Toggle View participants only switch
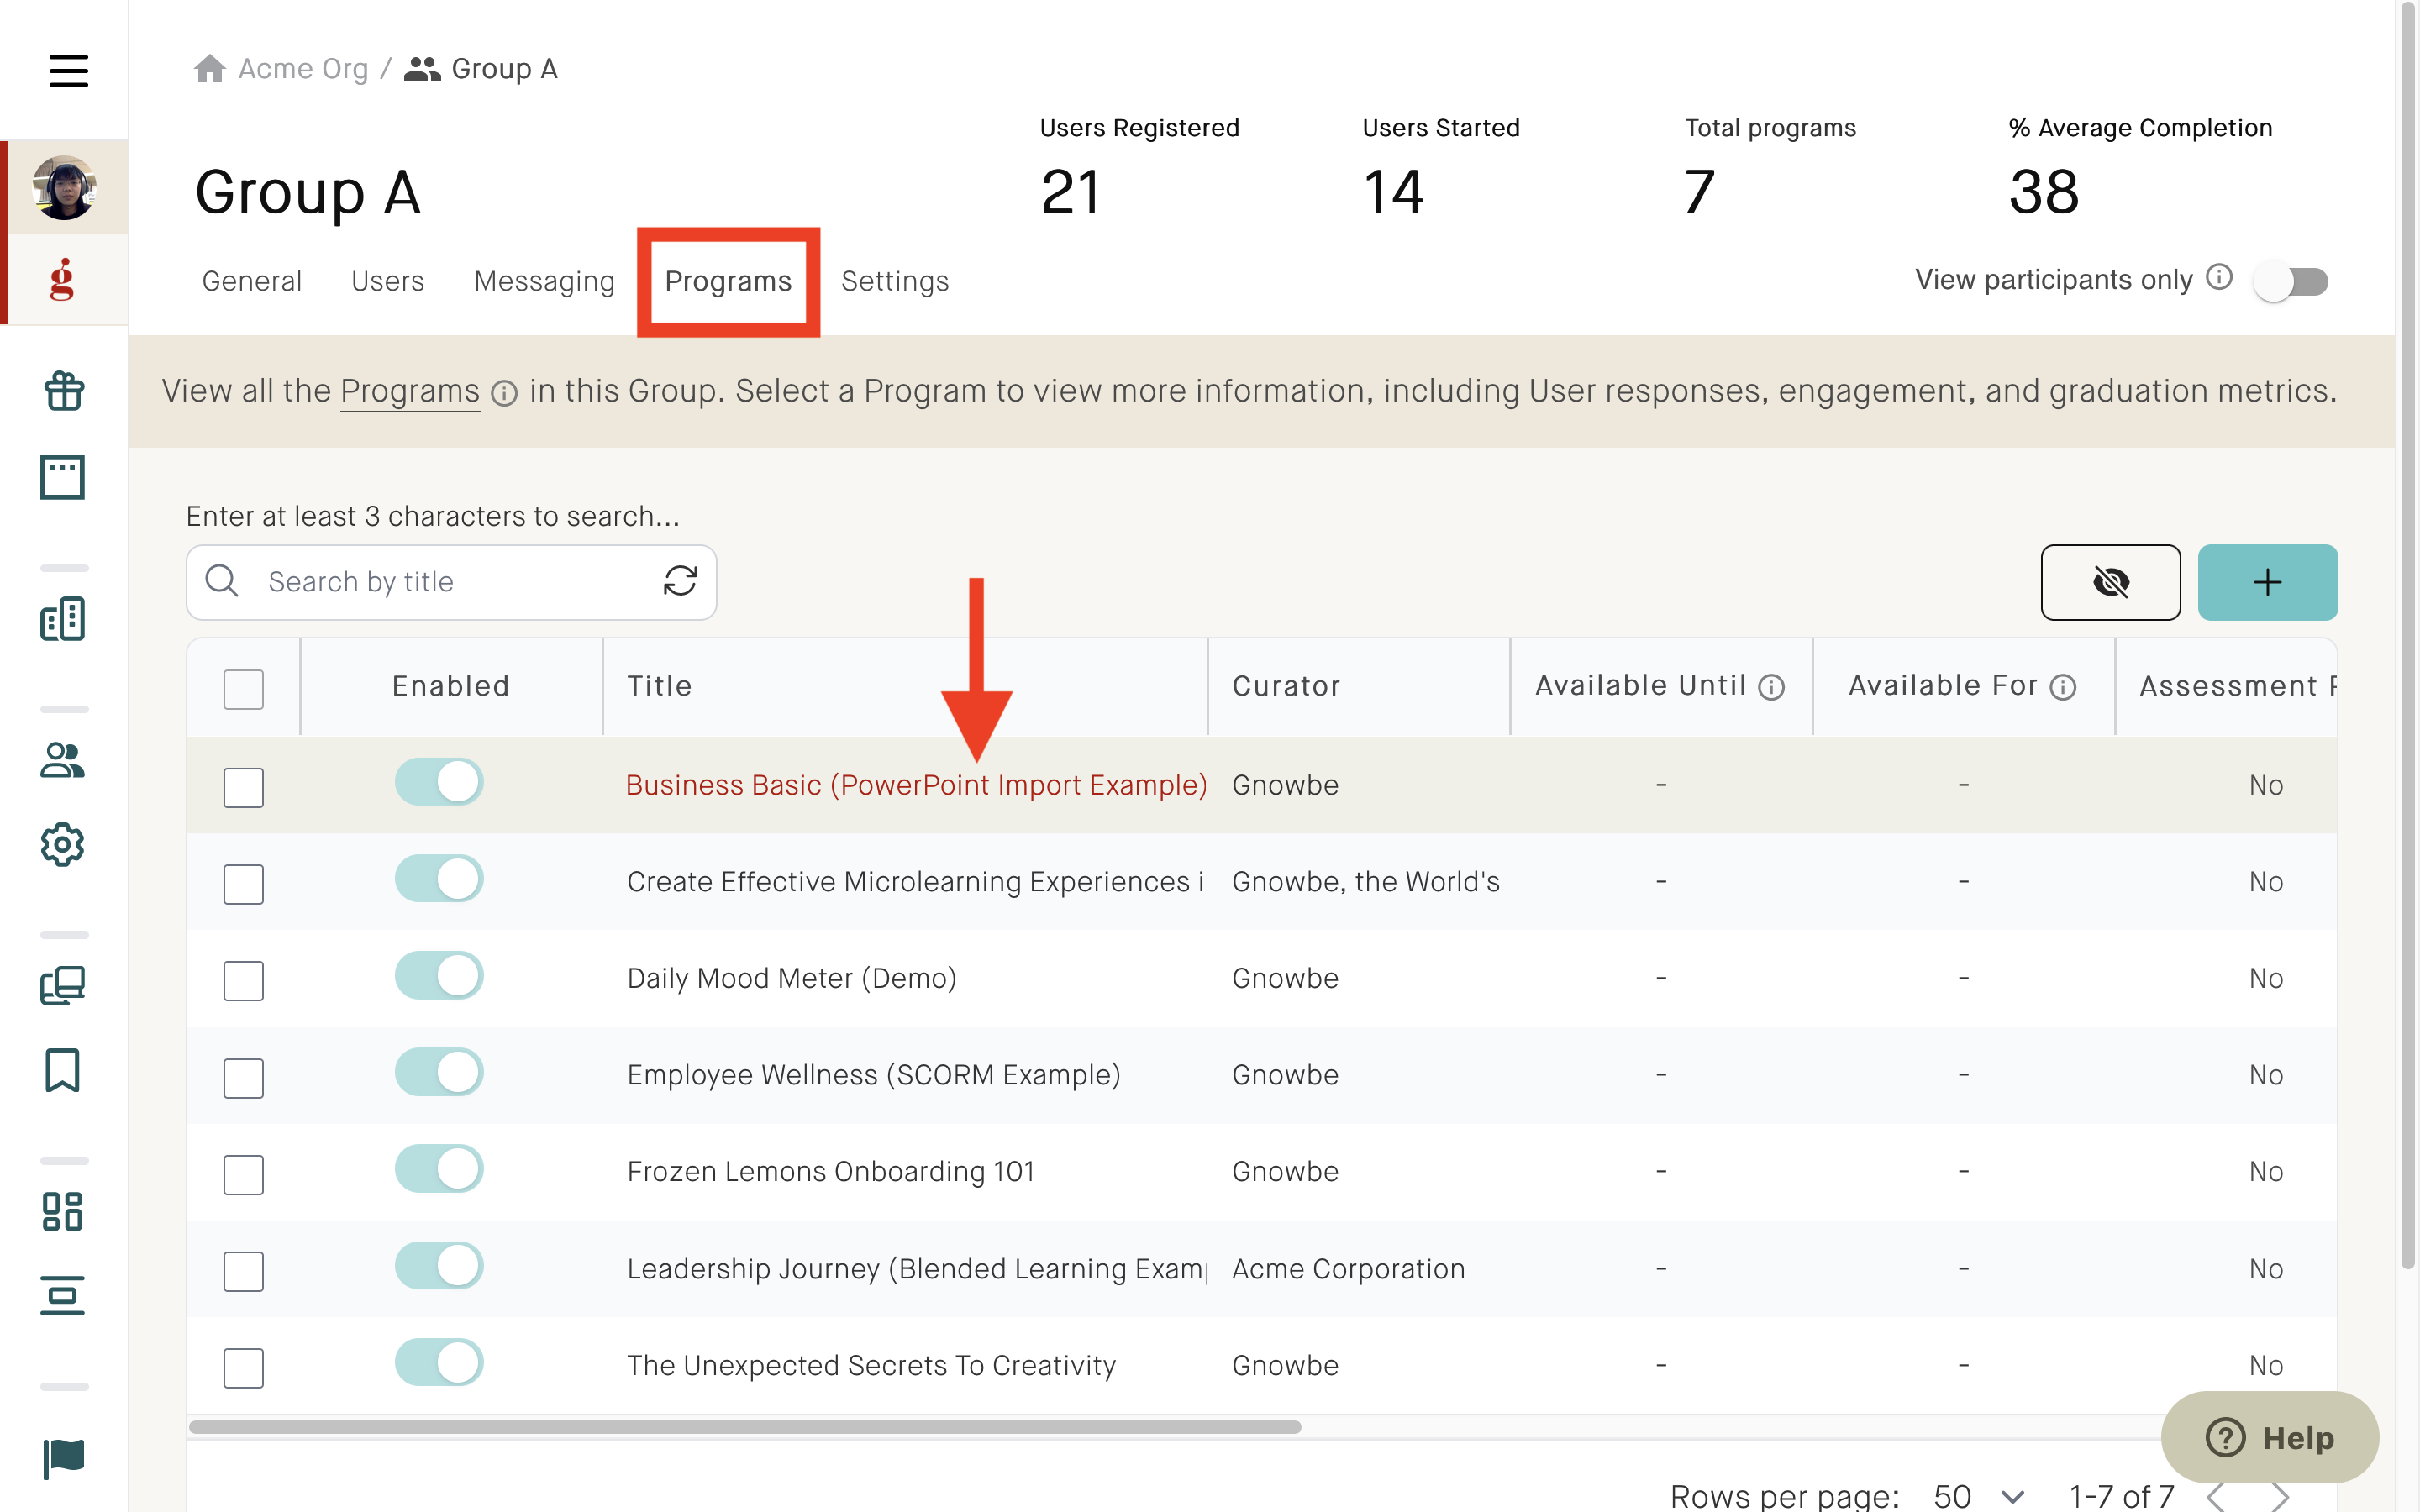 pyautogui.click(x=2291, y=281)
